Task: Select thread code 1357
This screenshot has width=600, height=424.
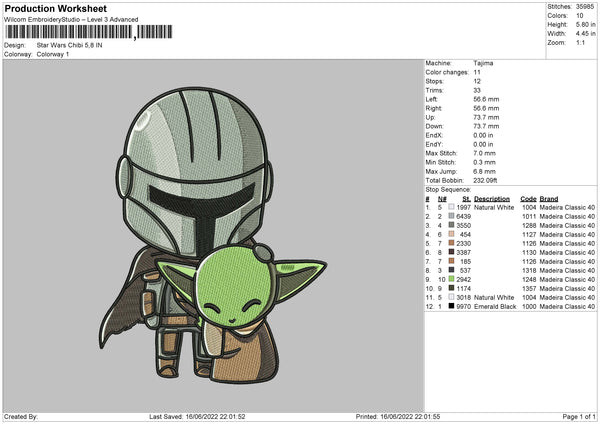Action: pyautogui.click(x=529, y=289)
